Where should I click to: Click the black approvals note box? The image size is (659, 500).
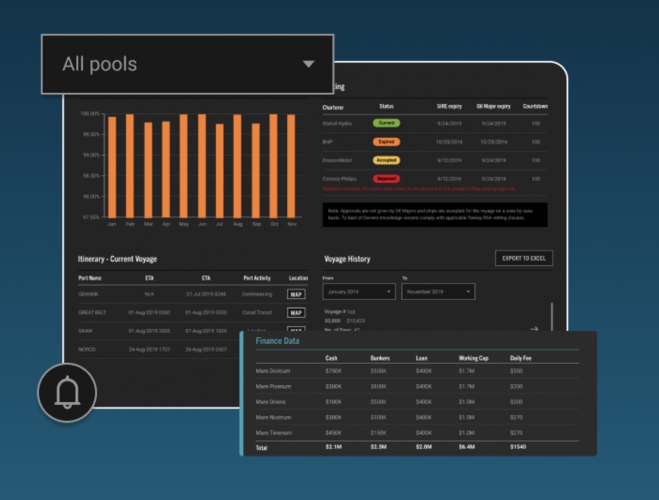435,215
